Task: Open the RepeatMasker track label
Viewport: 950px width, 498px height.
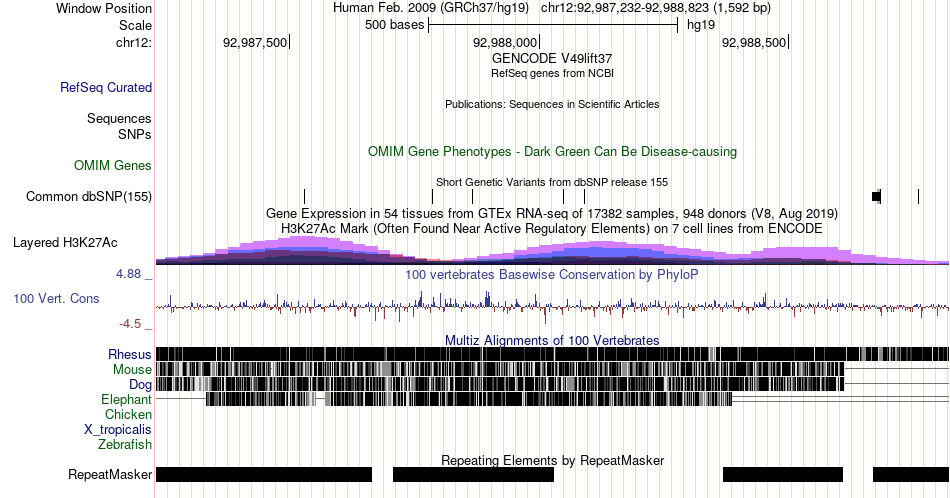Action: 110,474
